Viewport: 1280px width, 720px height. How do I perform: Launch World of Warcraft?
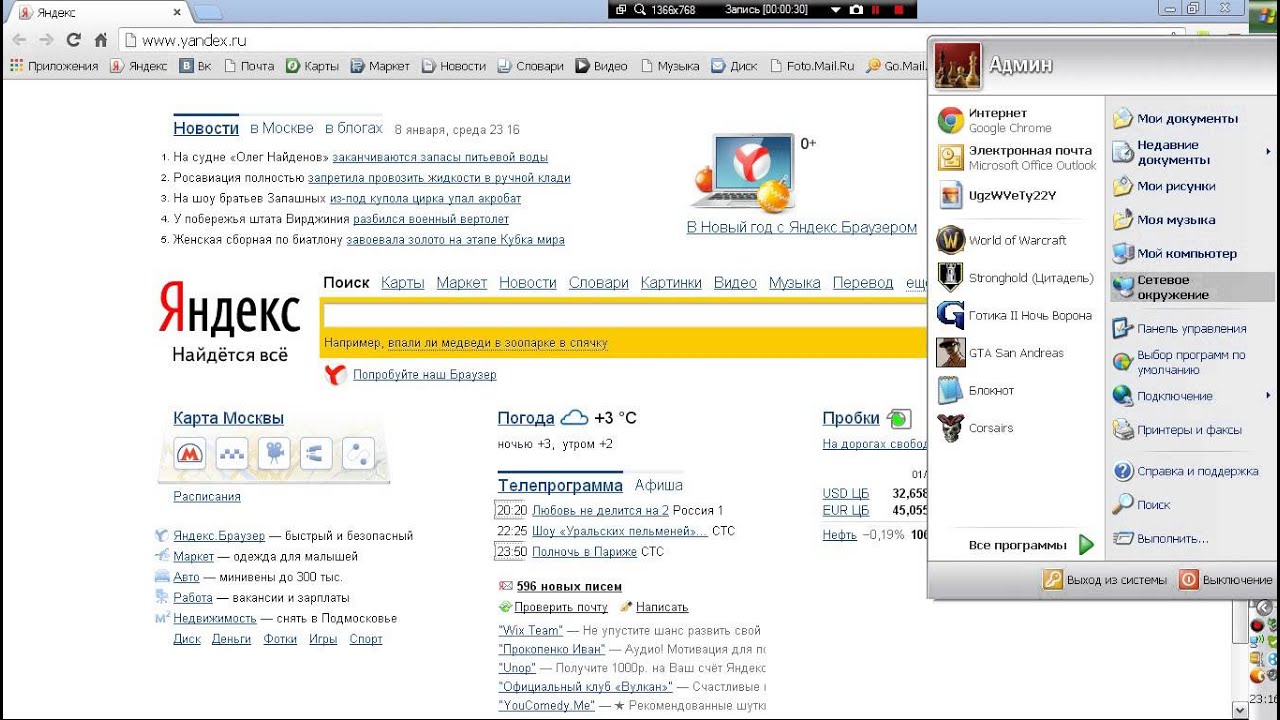coord(1016,240)
